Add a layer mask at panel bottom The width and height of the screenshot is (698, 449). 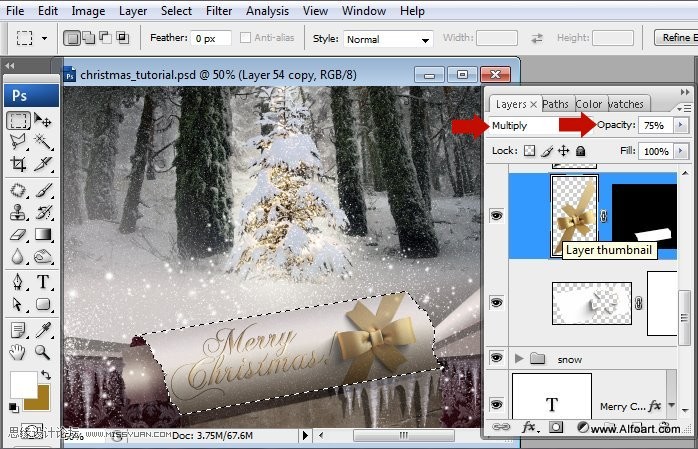[556, 428]
